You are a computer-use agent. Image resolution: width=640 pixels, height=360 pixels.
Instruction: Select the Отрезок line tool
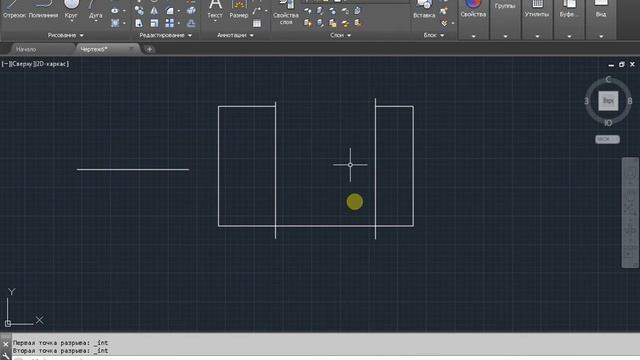coord(14,10)
